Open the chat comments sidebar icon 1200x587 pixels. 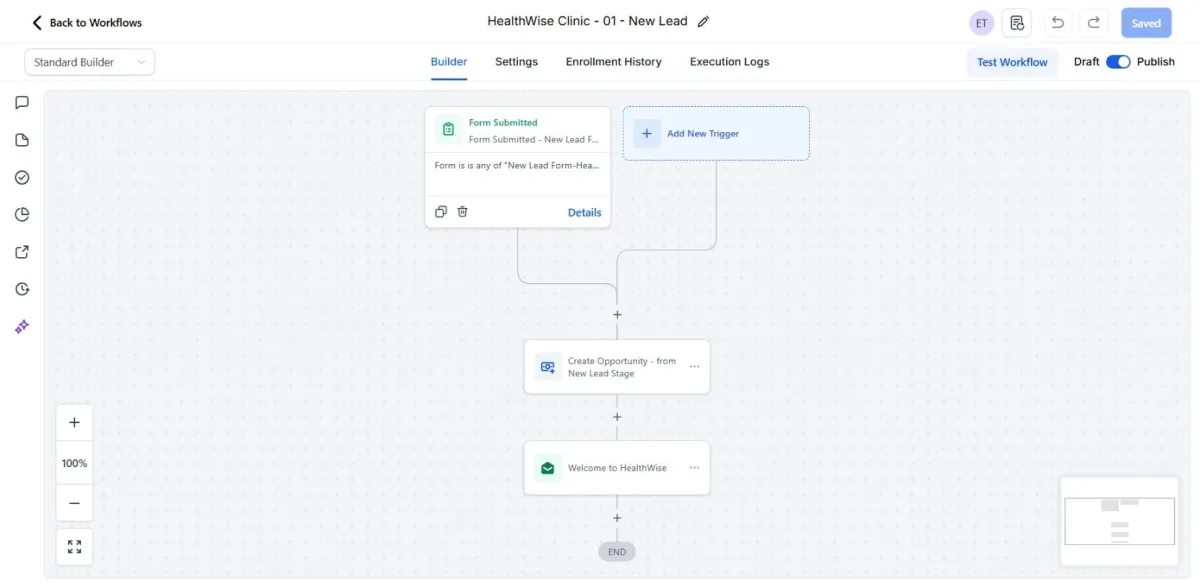[22, 102]
